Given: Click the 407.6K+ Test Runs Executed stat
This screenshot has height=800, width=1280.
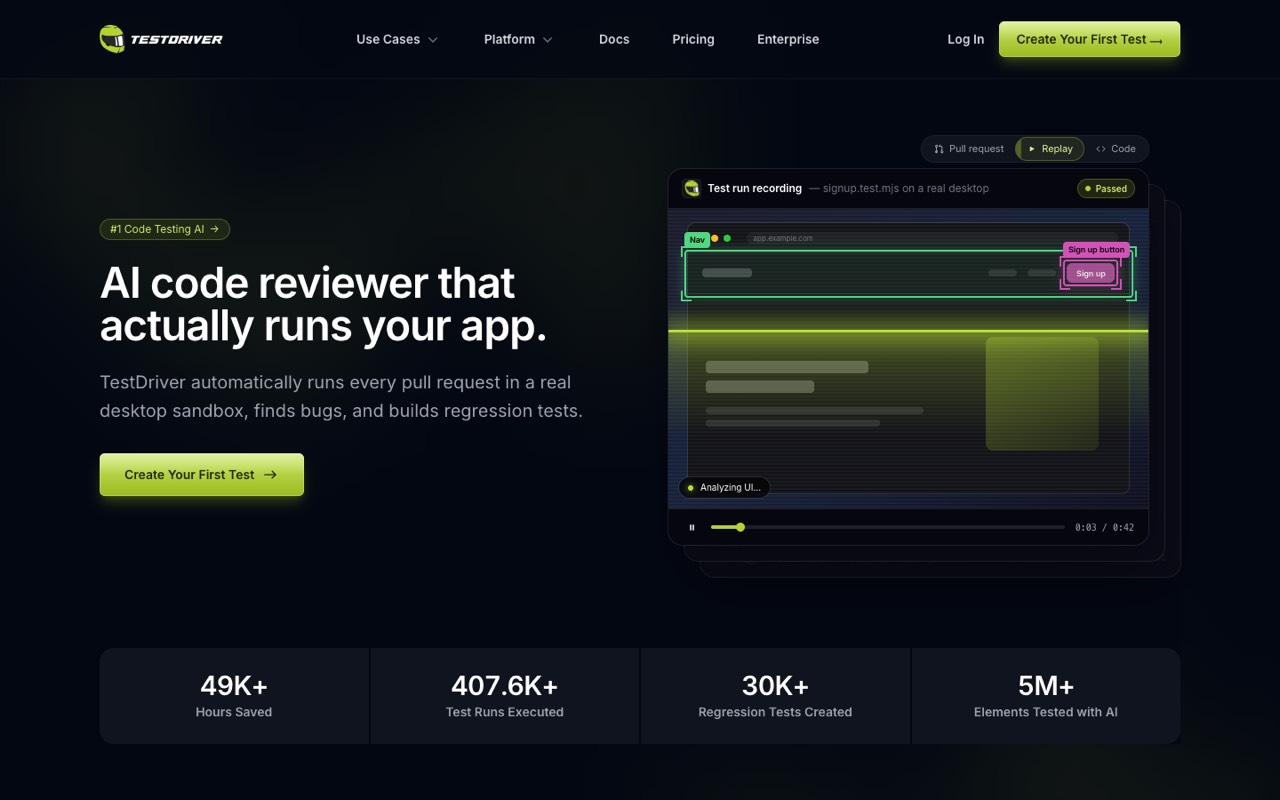Looking at the screenshot, I should pyautogui.click(x=505, y=696).
